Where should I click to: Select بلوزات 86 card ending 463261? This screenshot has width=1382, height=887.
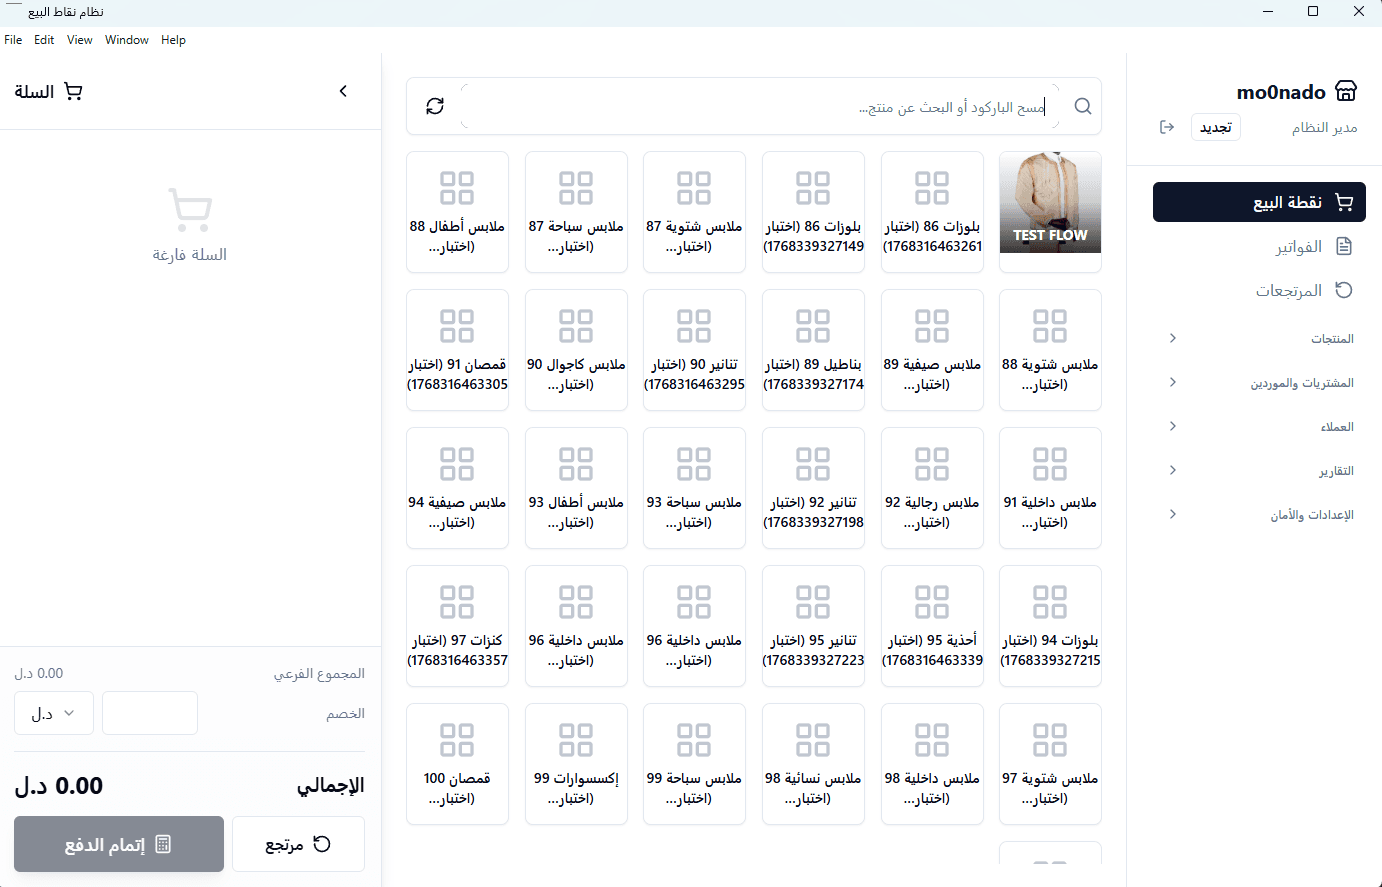932,212
